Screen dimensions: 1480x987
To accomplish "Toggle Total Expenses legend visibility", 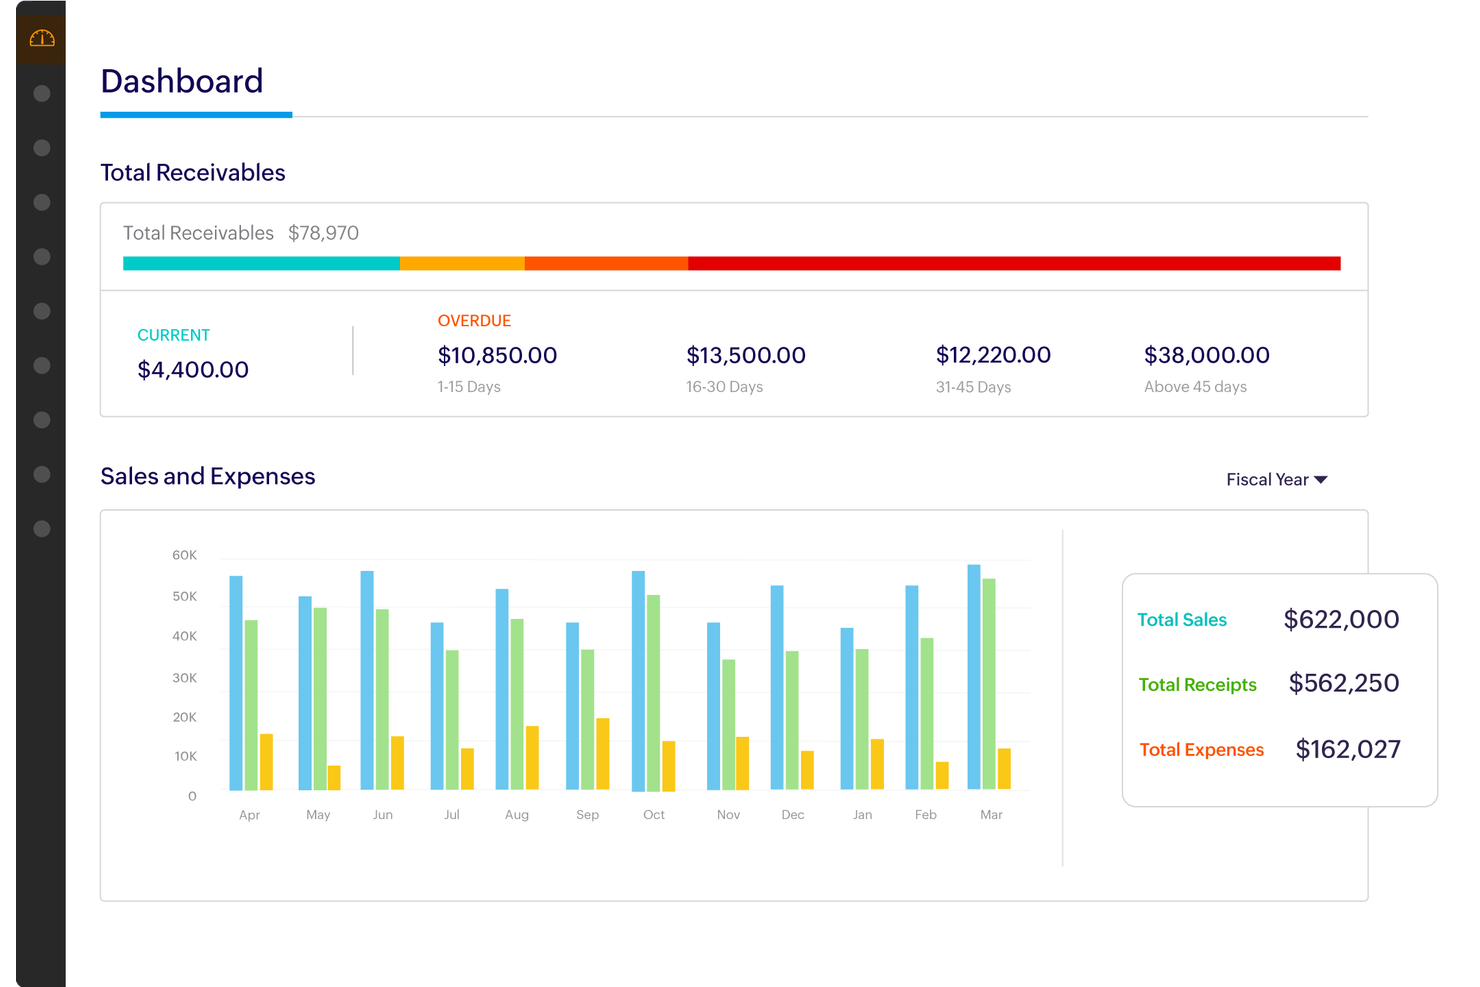I will click(x=1201, y=749).
